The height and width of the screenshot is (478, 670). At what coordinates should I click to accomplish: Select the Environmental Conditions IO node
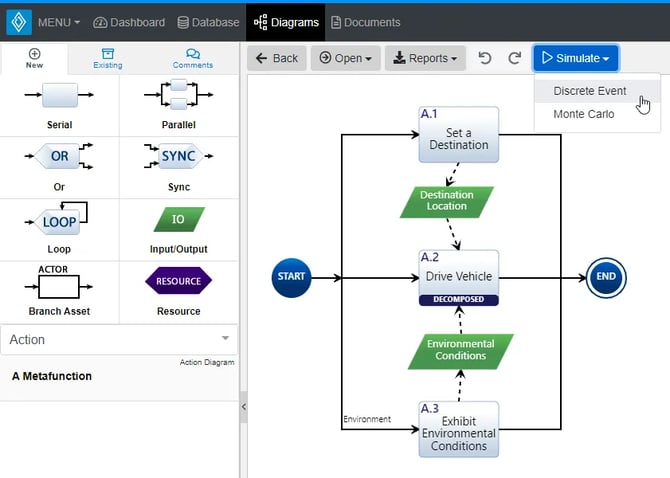[461, 351]
